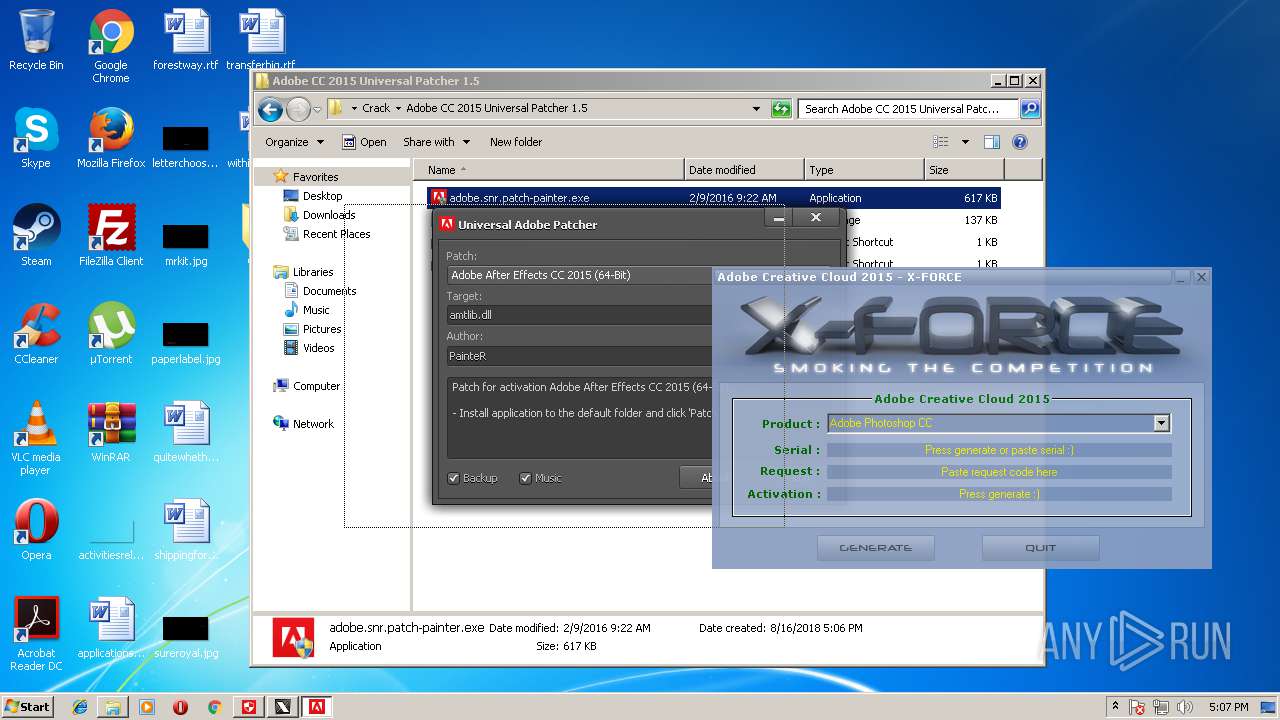Launch Acrobat Reader DC desktop icon
The width and height of the screenshot is (1280, 720).
pyautogui.click(x=36, y=634)
